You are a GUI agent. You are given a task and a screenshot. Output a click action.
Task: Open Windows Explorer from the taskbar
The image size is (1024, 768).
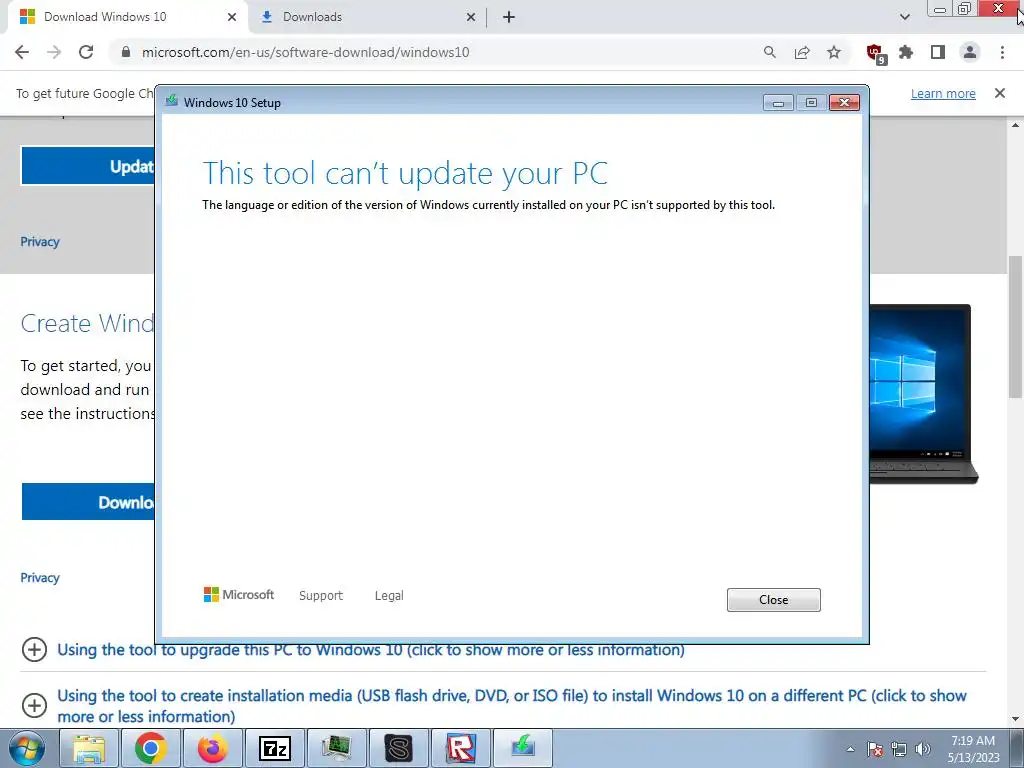89,748
